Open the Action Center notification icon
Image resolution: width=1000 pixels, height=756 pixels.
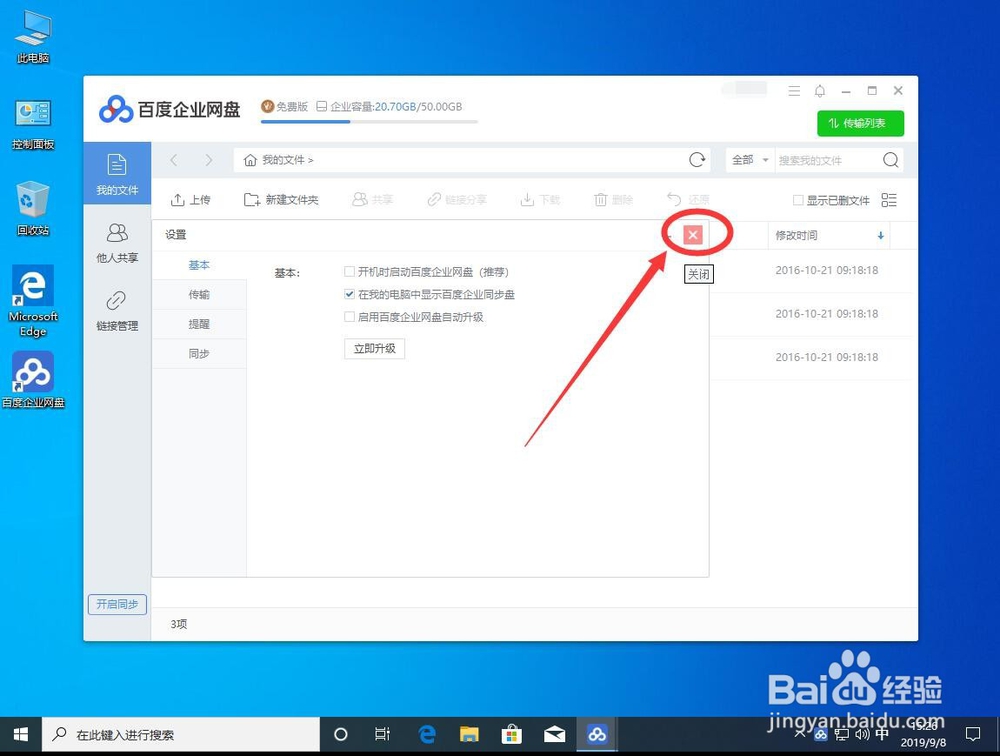pos(973,734)
